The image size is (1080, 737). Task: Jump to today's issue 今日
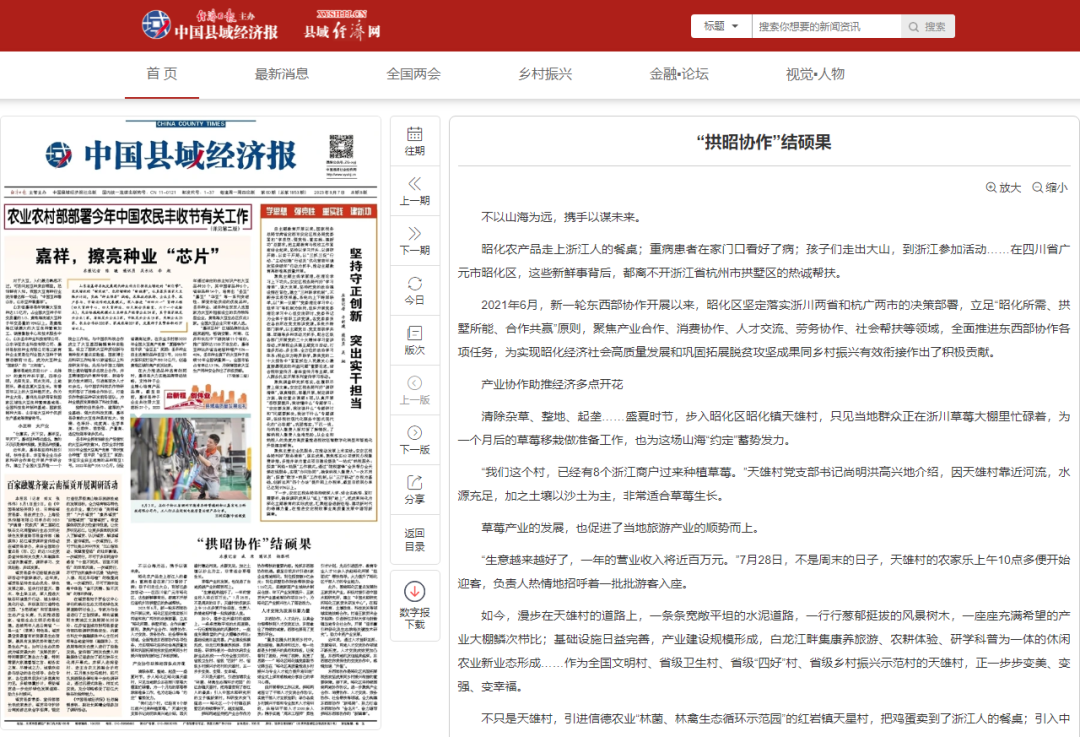pyautogui.click(x=415, y=291)
